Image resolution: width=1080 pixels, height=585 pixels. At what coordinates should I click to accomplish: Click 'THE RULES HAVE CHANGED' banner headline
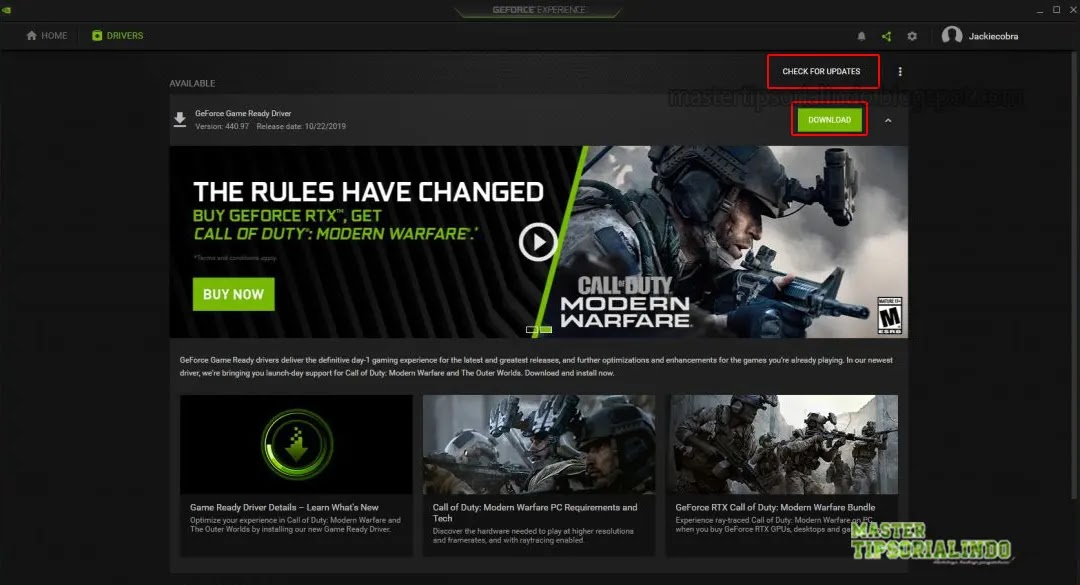[368, 192]
